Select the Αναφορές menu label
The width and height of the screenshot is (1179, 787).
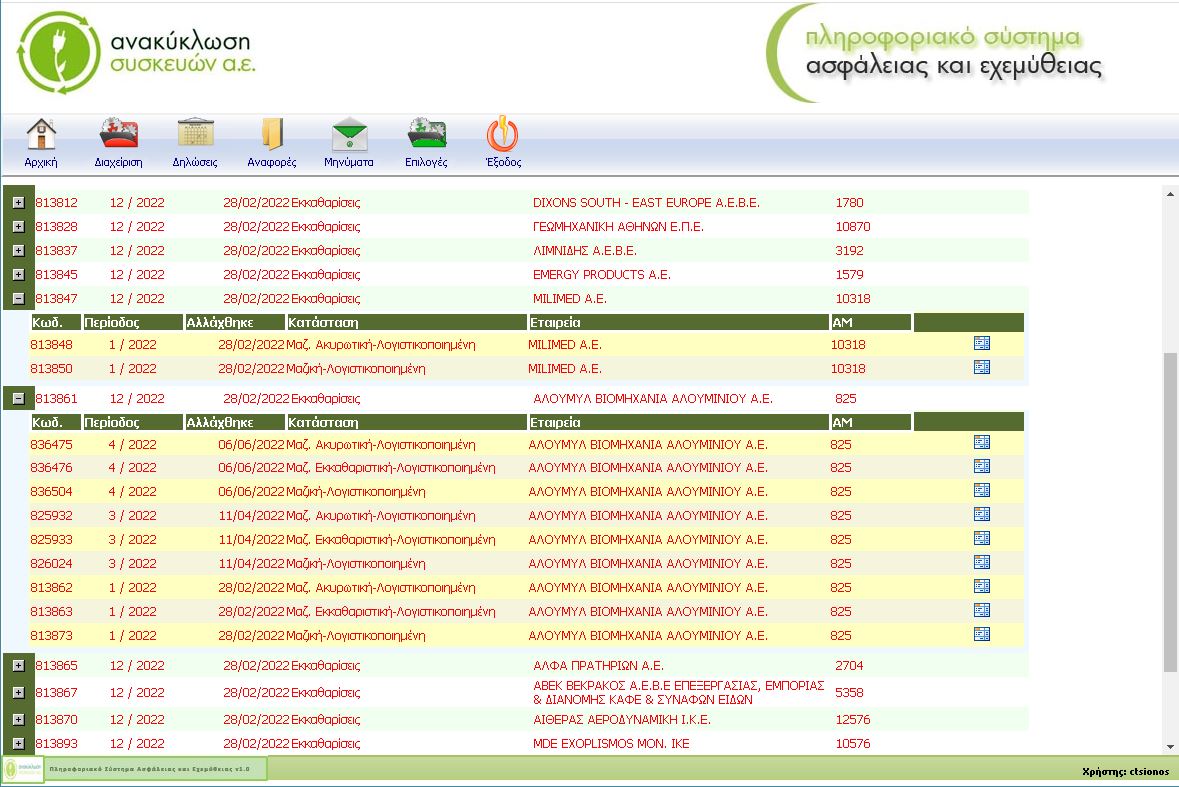pyautogui.click(x=272, y=162)
